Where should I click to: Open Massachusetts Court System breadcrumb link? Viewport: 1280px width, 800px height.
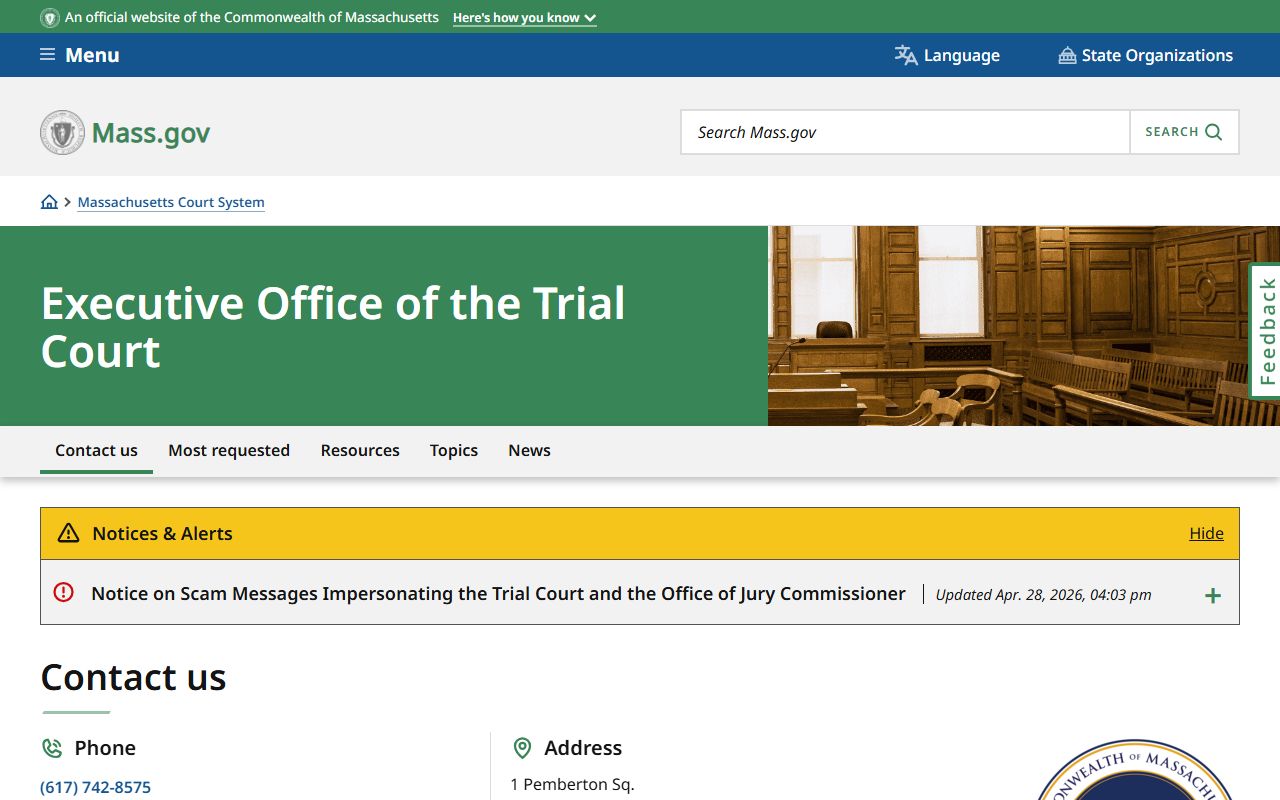(x=171, y=202)
